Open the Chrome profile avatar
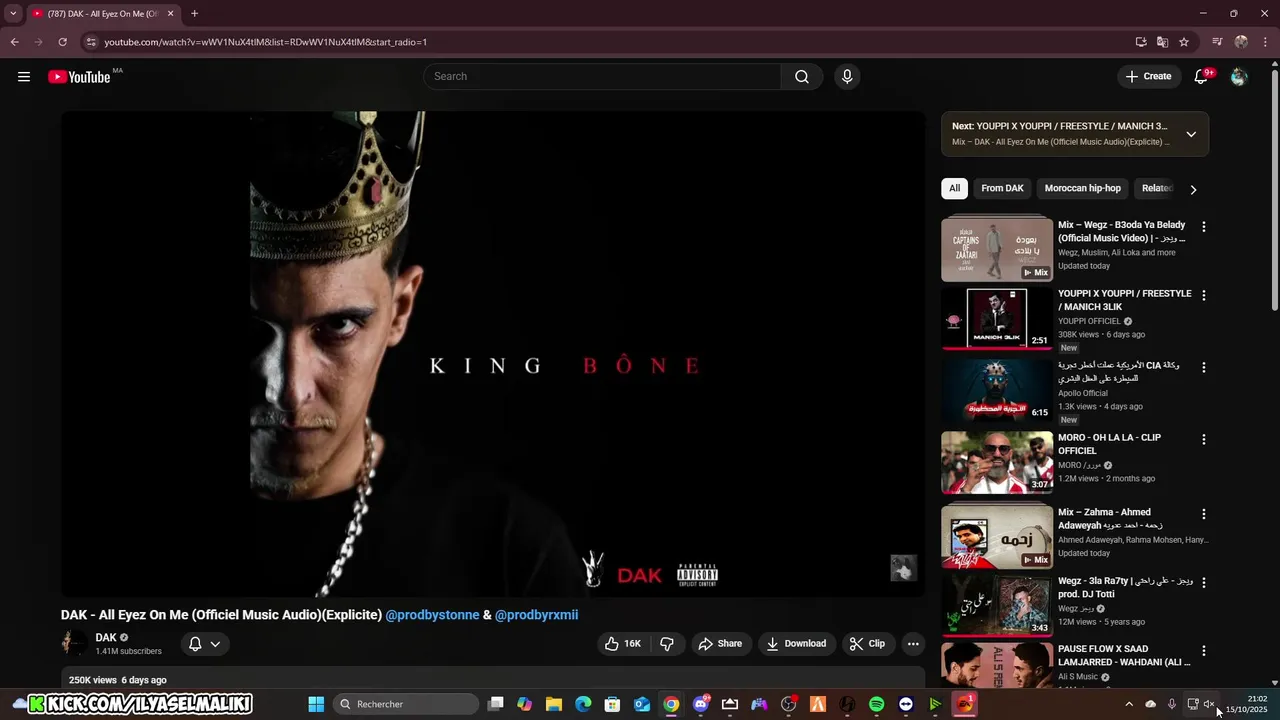The width and height of the screenshot is (1280, 720). click(x=1241, y=42)
